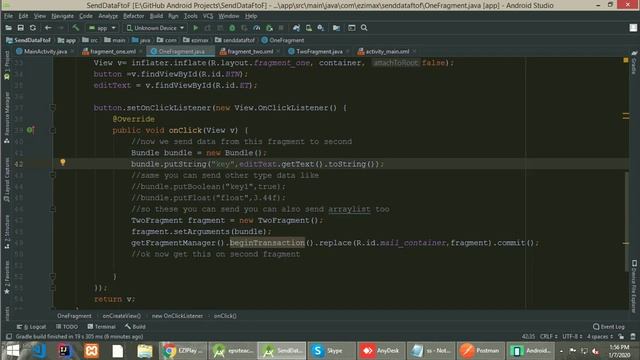This screenshot has height=360, width=640.
Task: Click the Sync files toolbar icon
Action: (x=33, y=28)
